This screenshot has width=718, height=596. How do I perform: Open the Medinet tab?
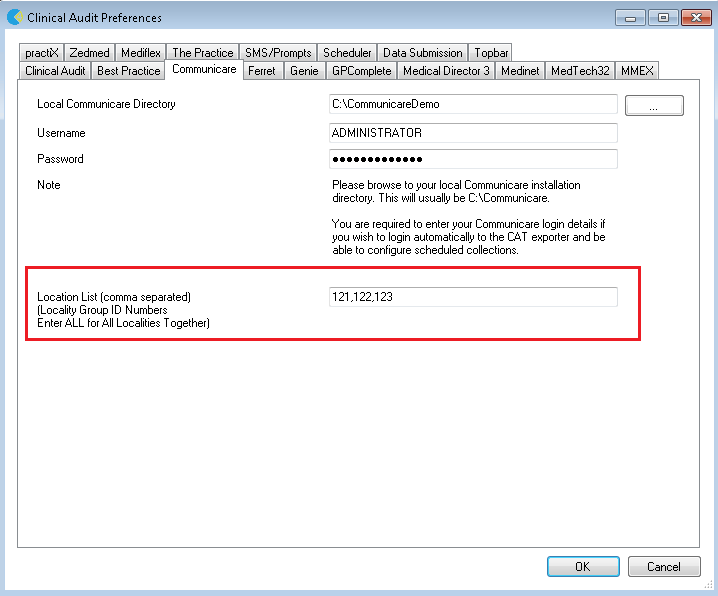click(x=520, y=71)
